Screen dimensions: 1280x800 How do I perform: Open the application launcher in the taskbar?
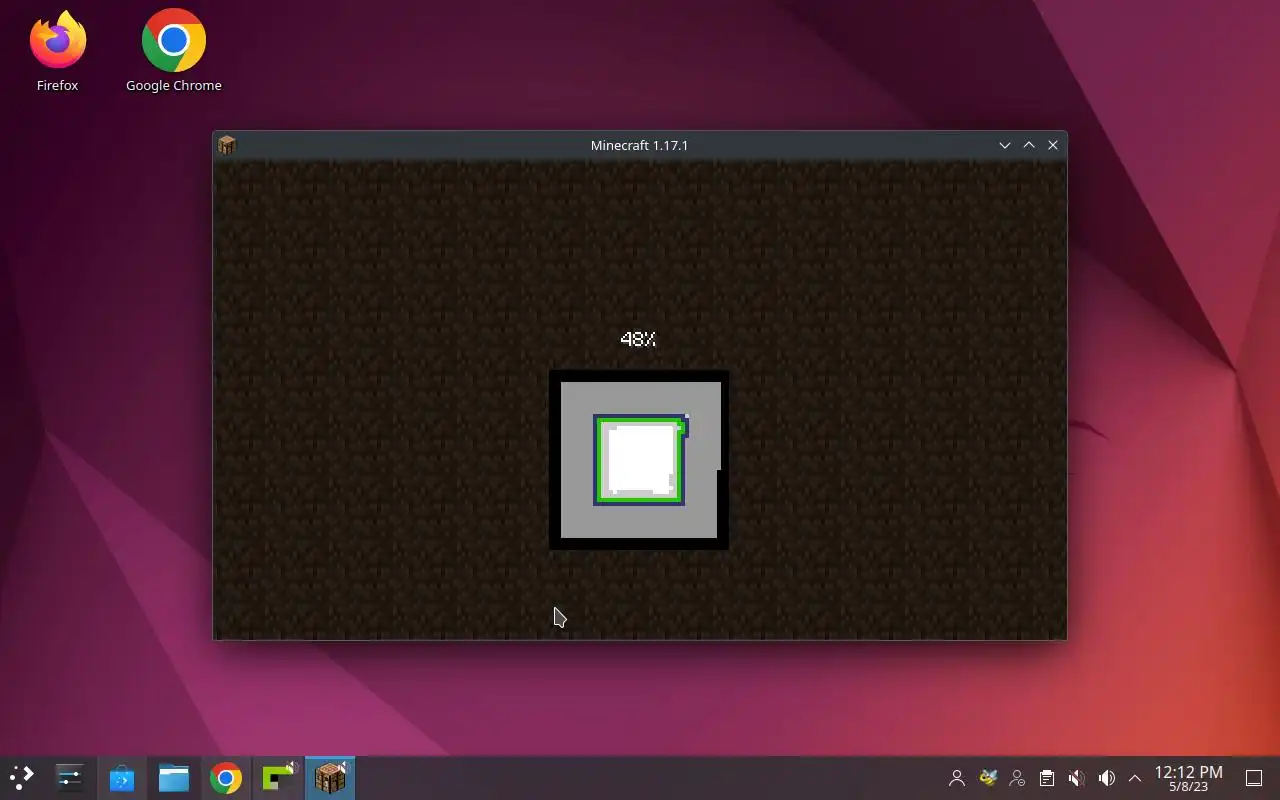[22, 777]
